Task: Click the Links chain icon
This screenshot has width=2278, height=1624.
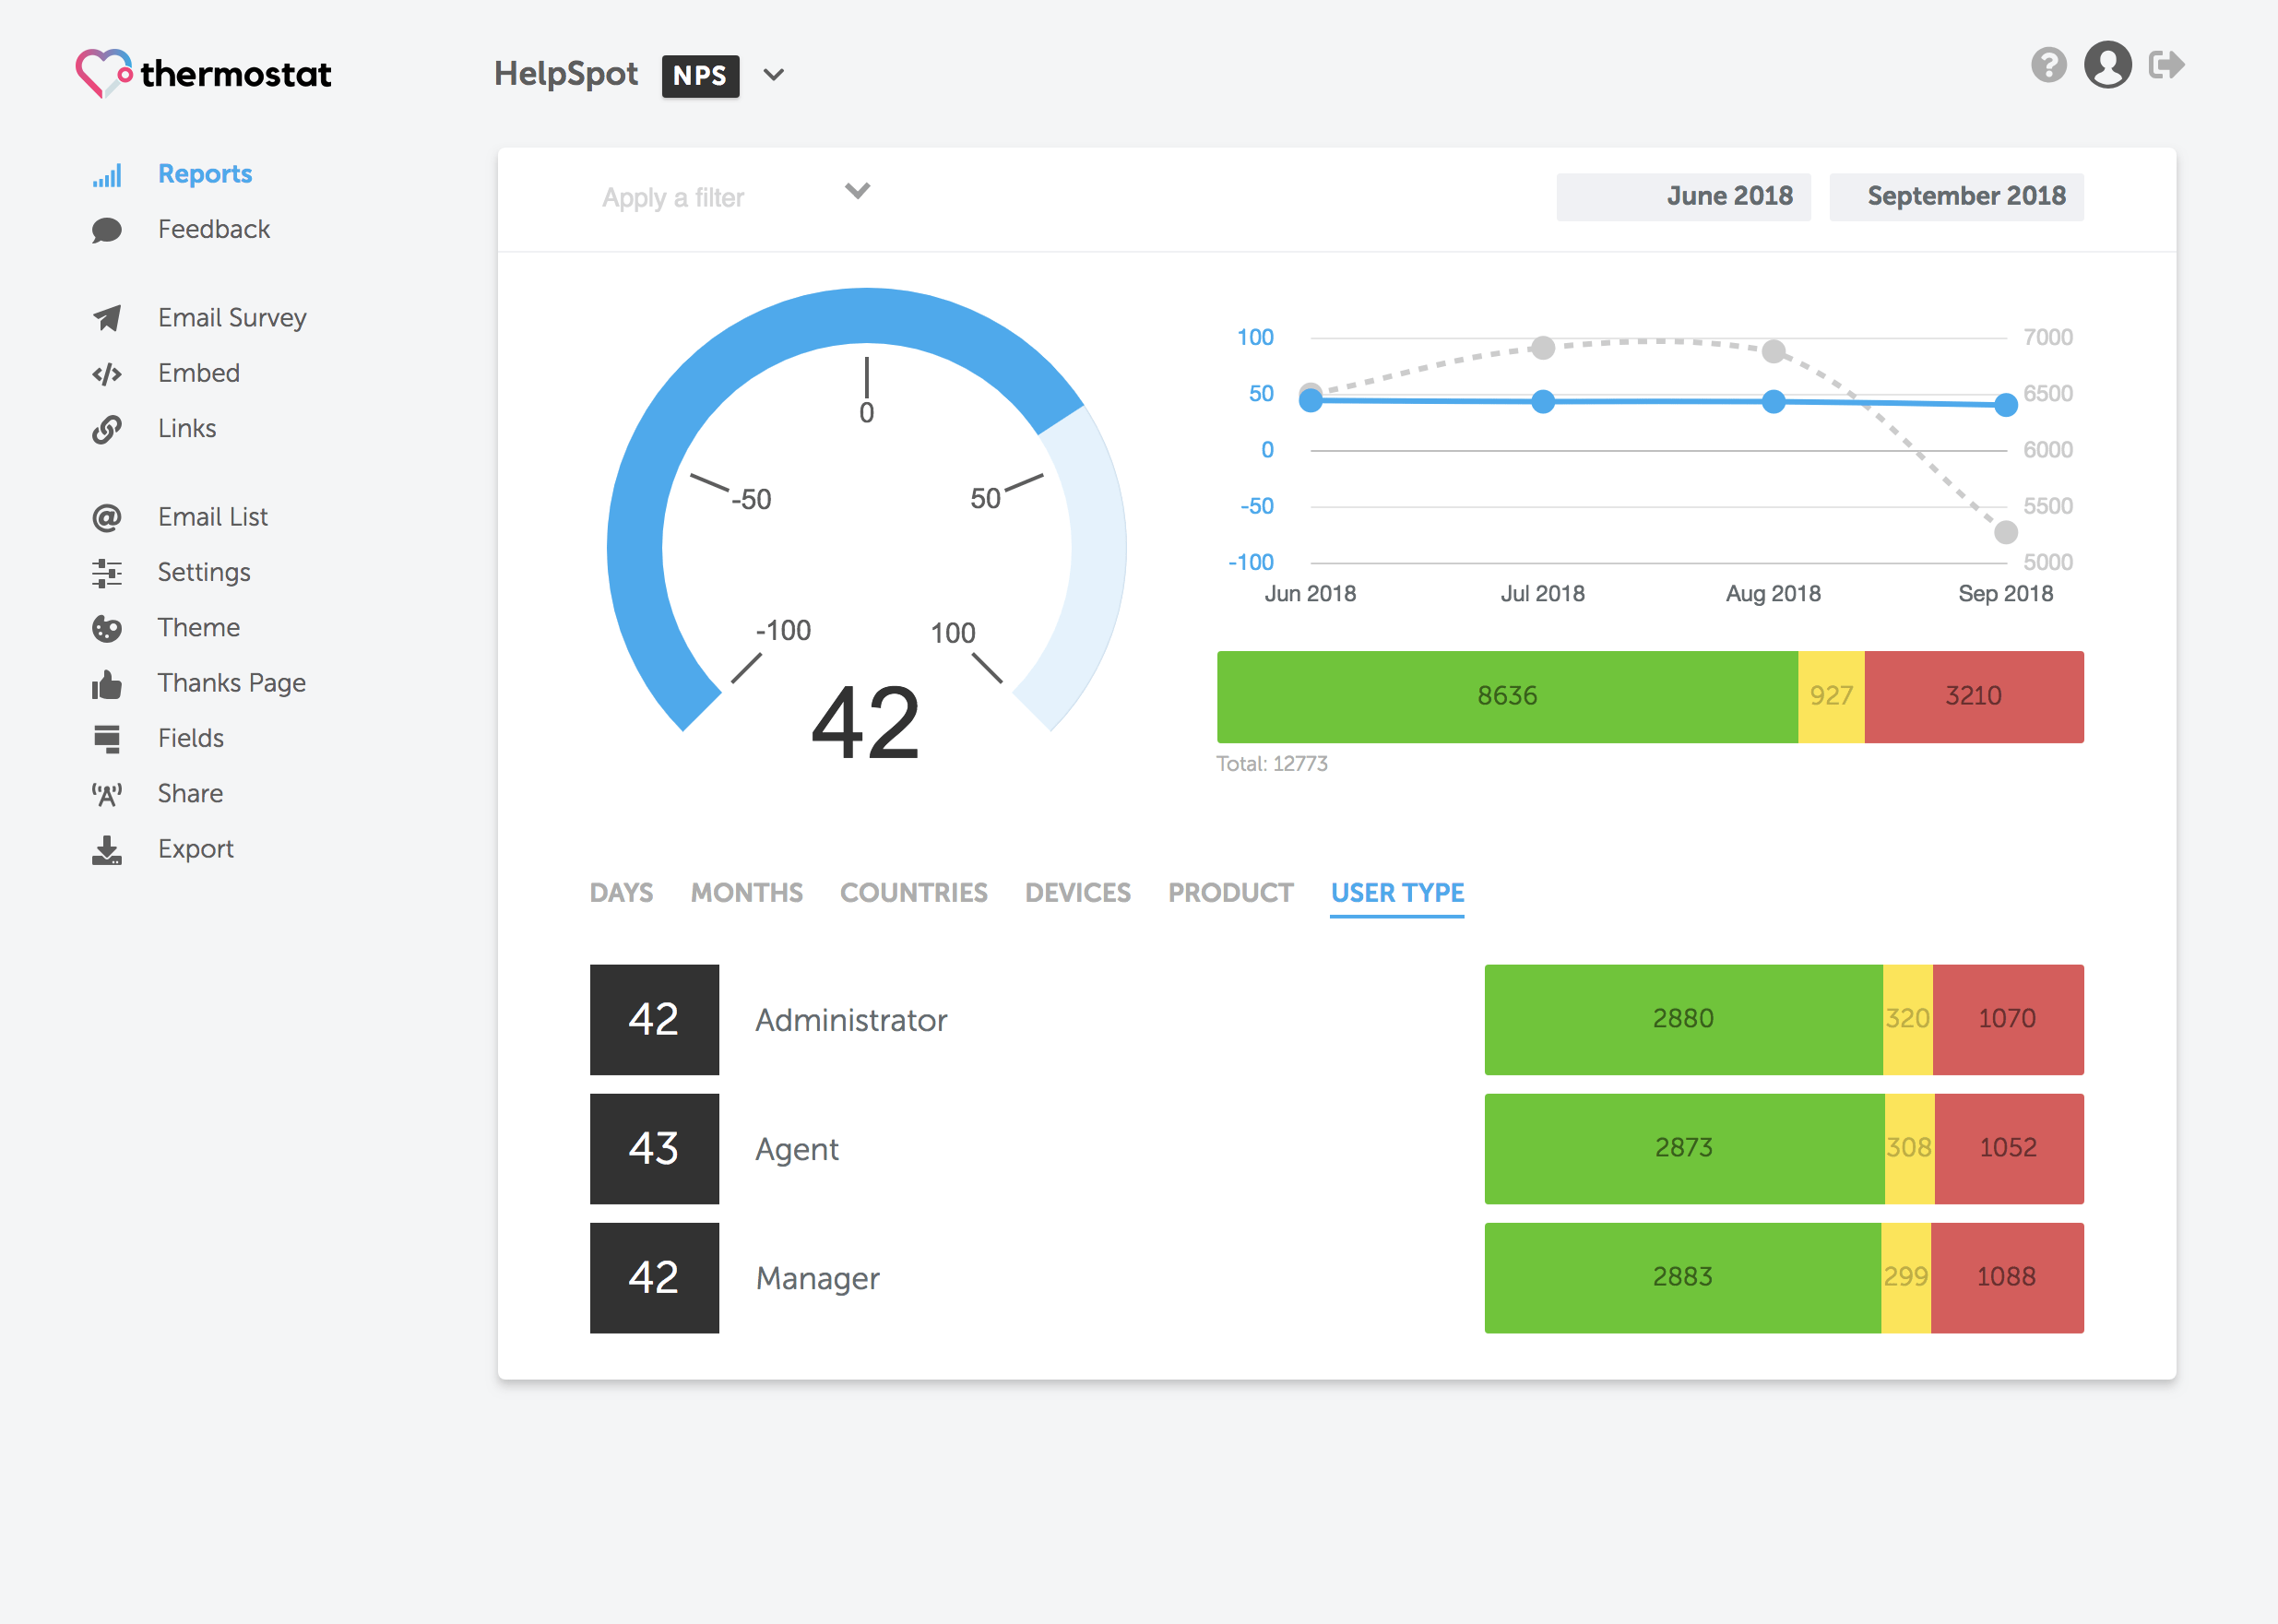Action: [x=107, y=429]
